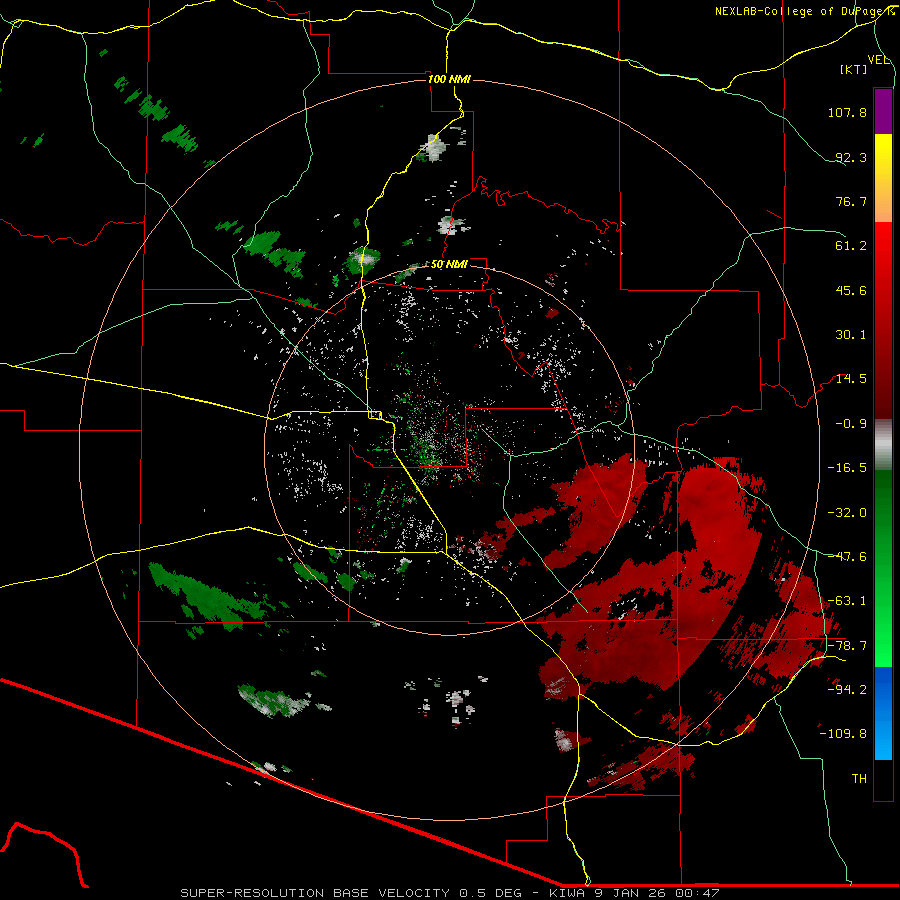Click the 30.1 value on velocity scale
900x900 pixels.
point(851,335)
